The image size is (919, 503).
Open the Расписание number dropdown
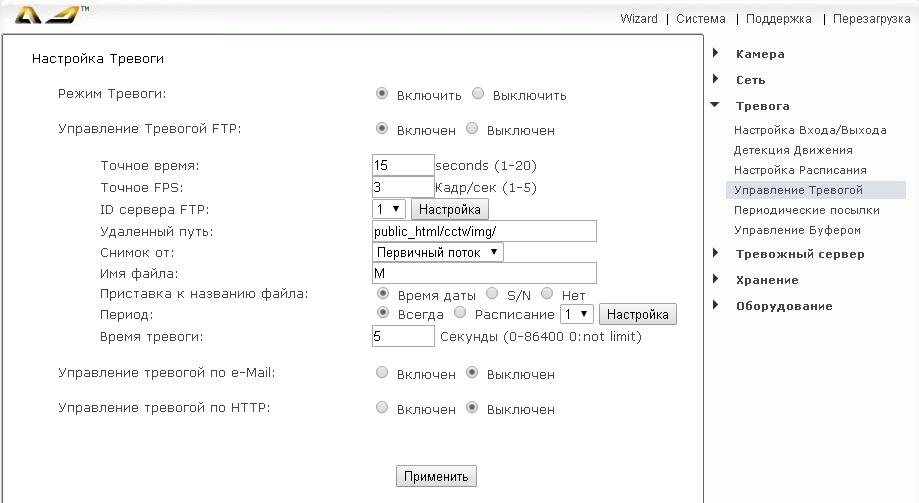point(577,314)
